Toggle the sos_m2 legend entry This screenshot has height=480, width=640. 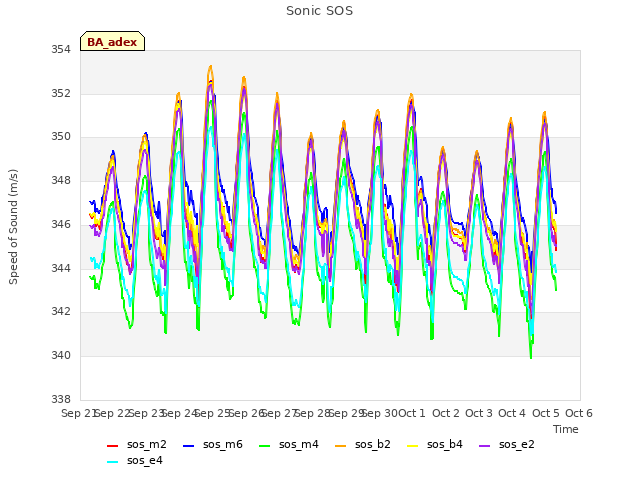point(137,444)
